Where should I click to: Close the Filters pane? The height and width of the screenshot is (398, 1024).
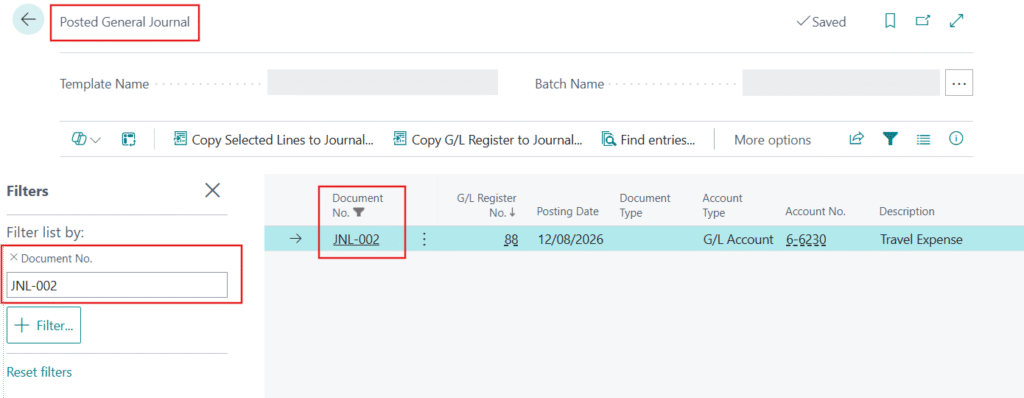point(212,190)
